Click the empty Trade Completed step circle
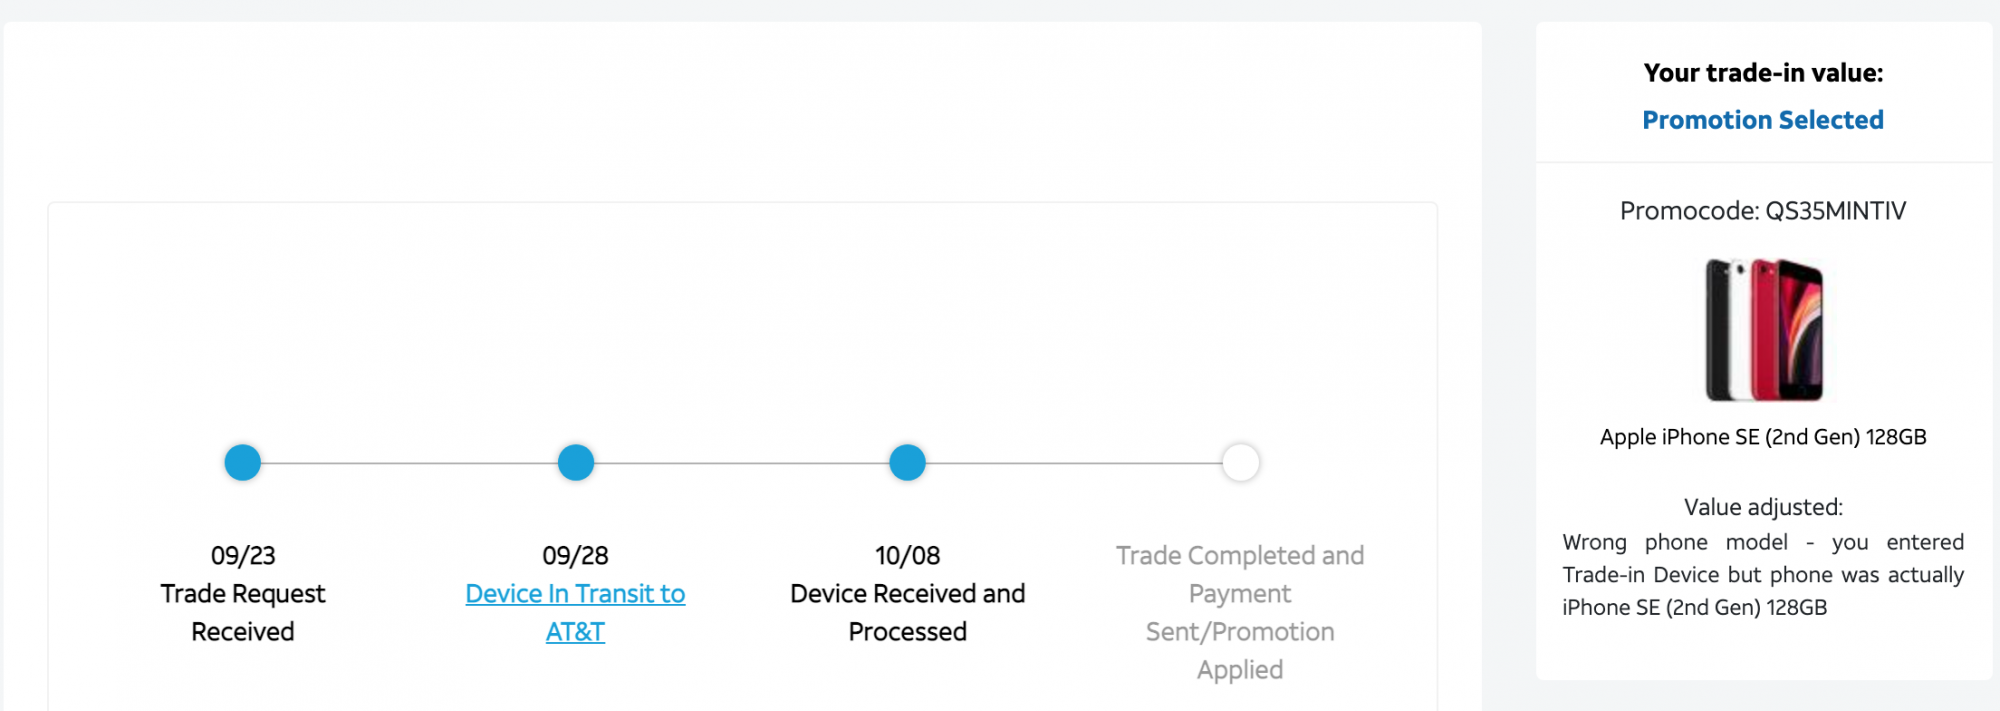This screenshot has height=711, width=2000. [1240, 462]
